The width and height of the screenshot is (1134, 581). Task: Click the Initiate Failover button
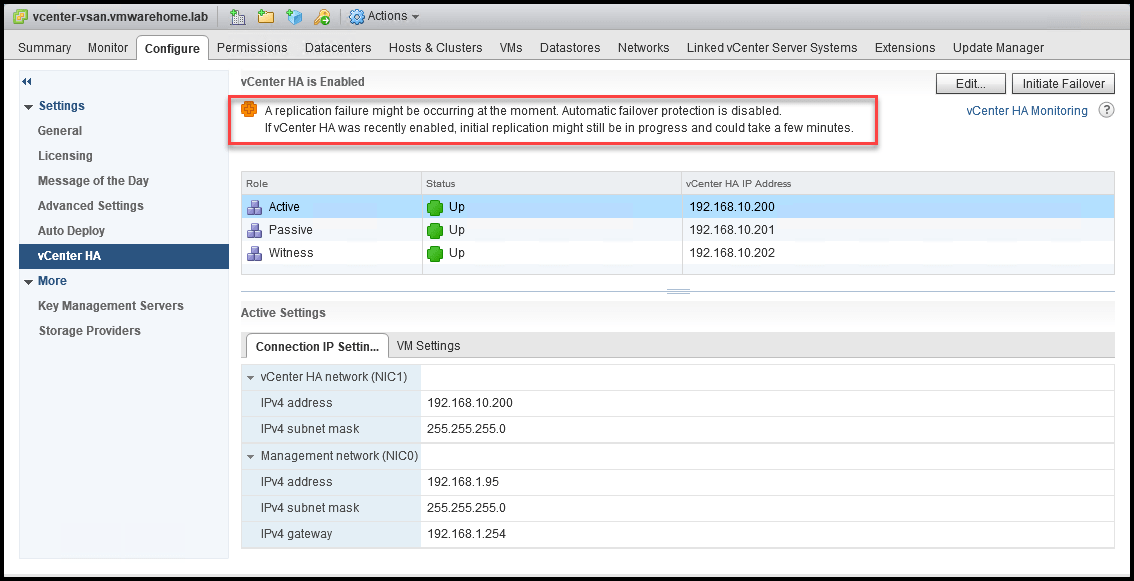(x=1063, y=83)
